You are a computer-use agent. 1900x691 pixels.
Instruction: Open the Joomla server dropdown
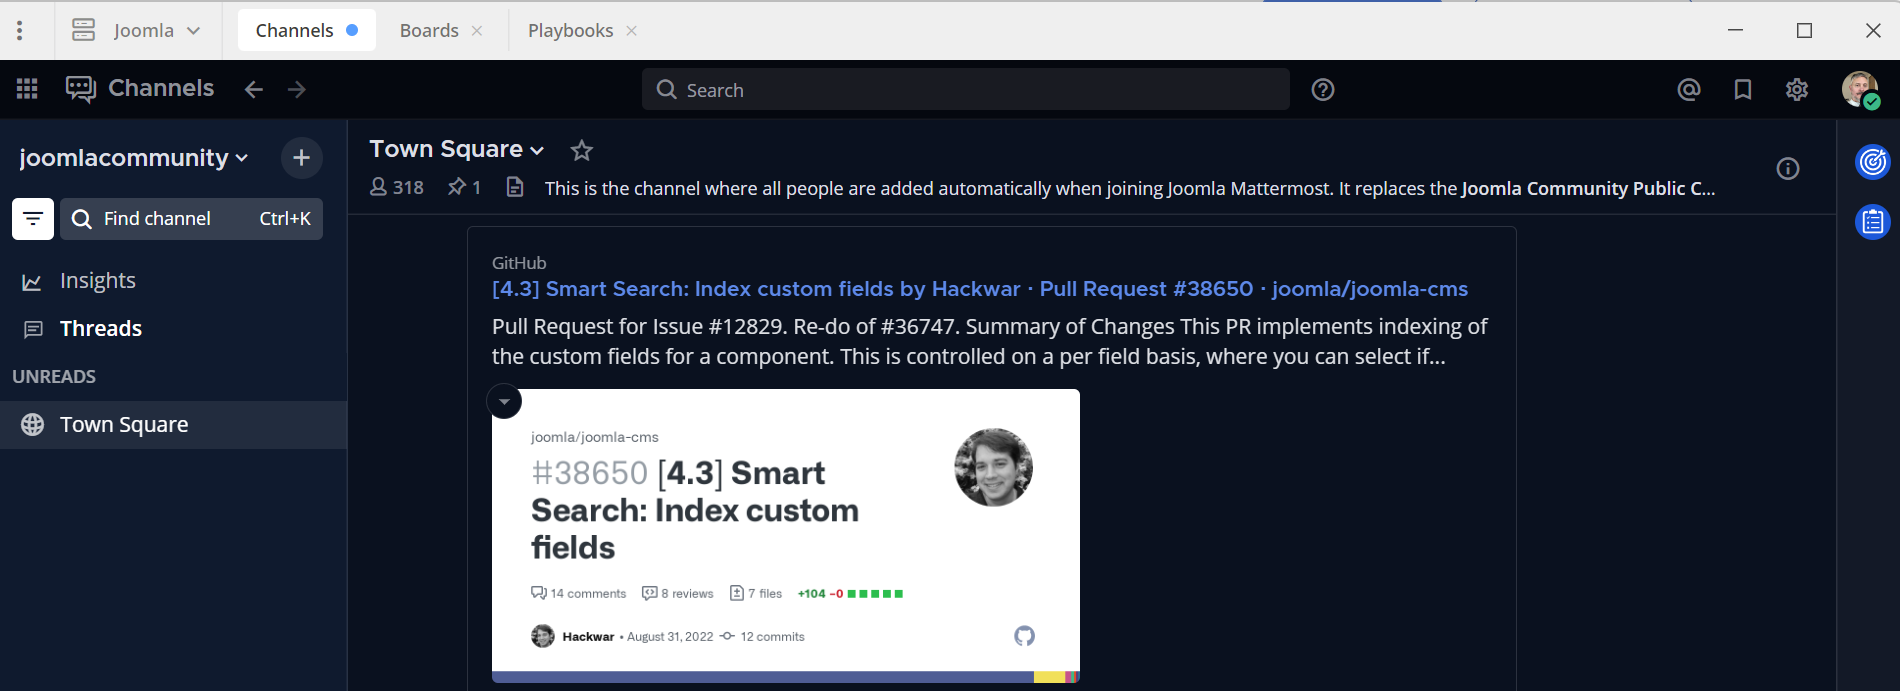pos(137,30)
